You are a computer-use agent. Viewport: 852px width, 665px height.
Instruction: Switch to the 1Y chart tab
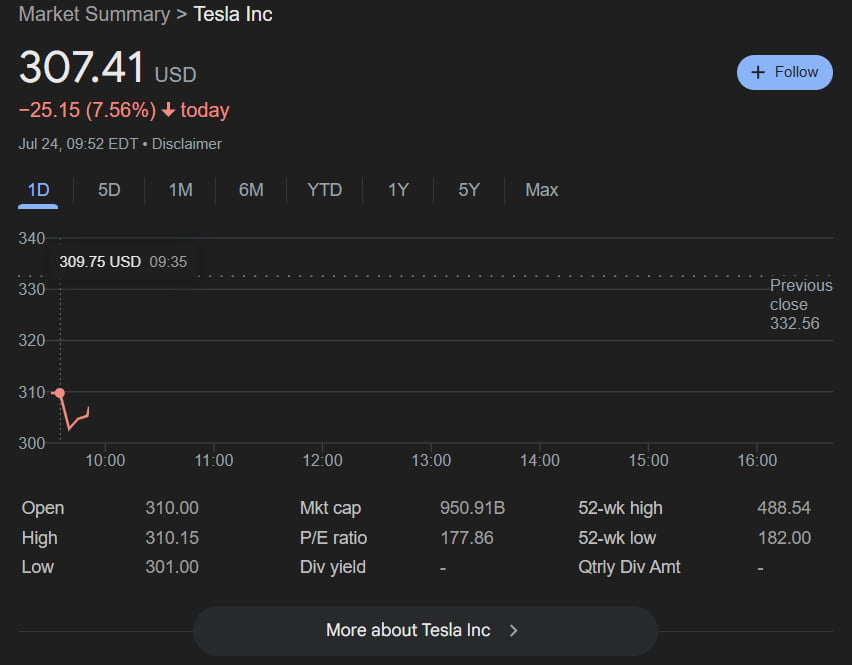[397, 190]
